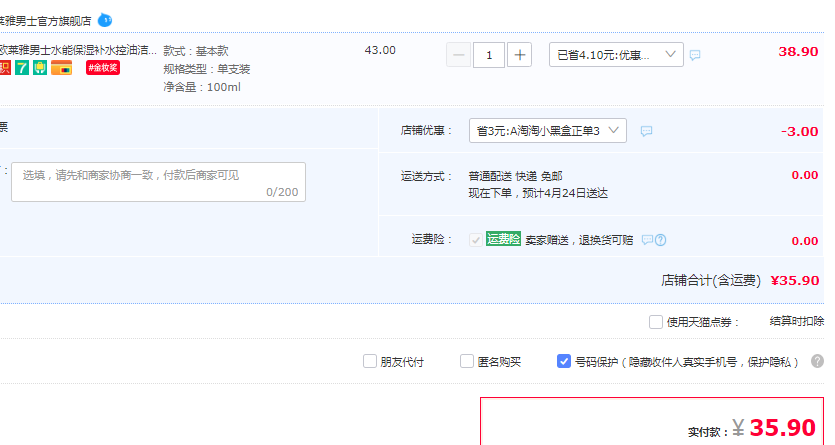Viewport: 835px width, 445px height.
Task: Click the green number 7 day-return badge
Action: coord(22,68)
